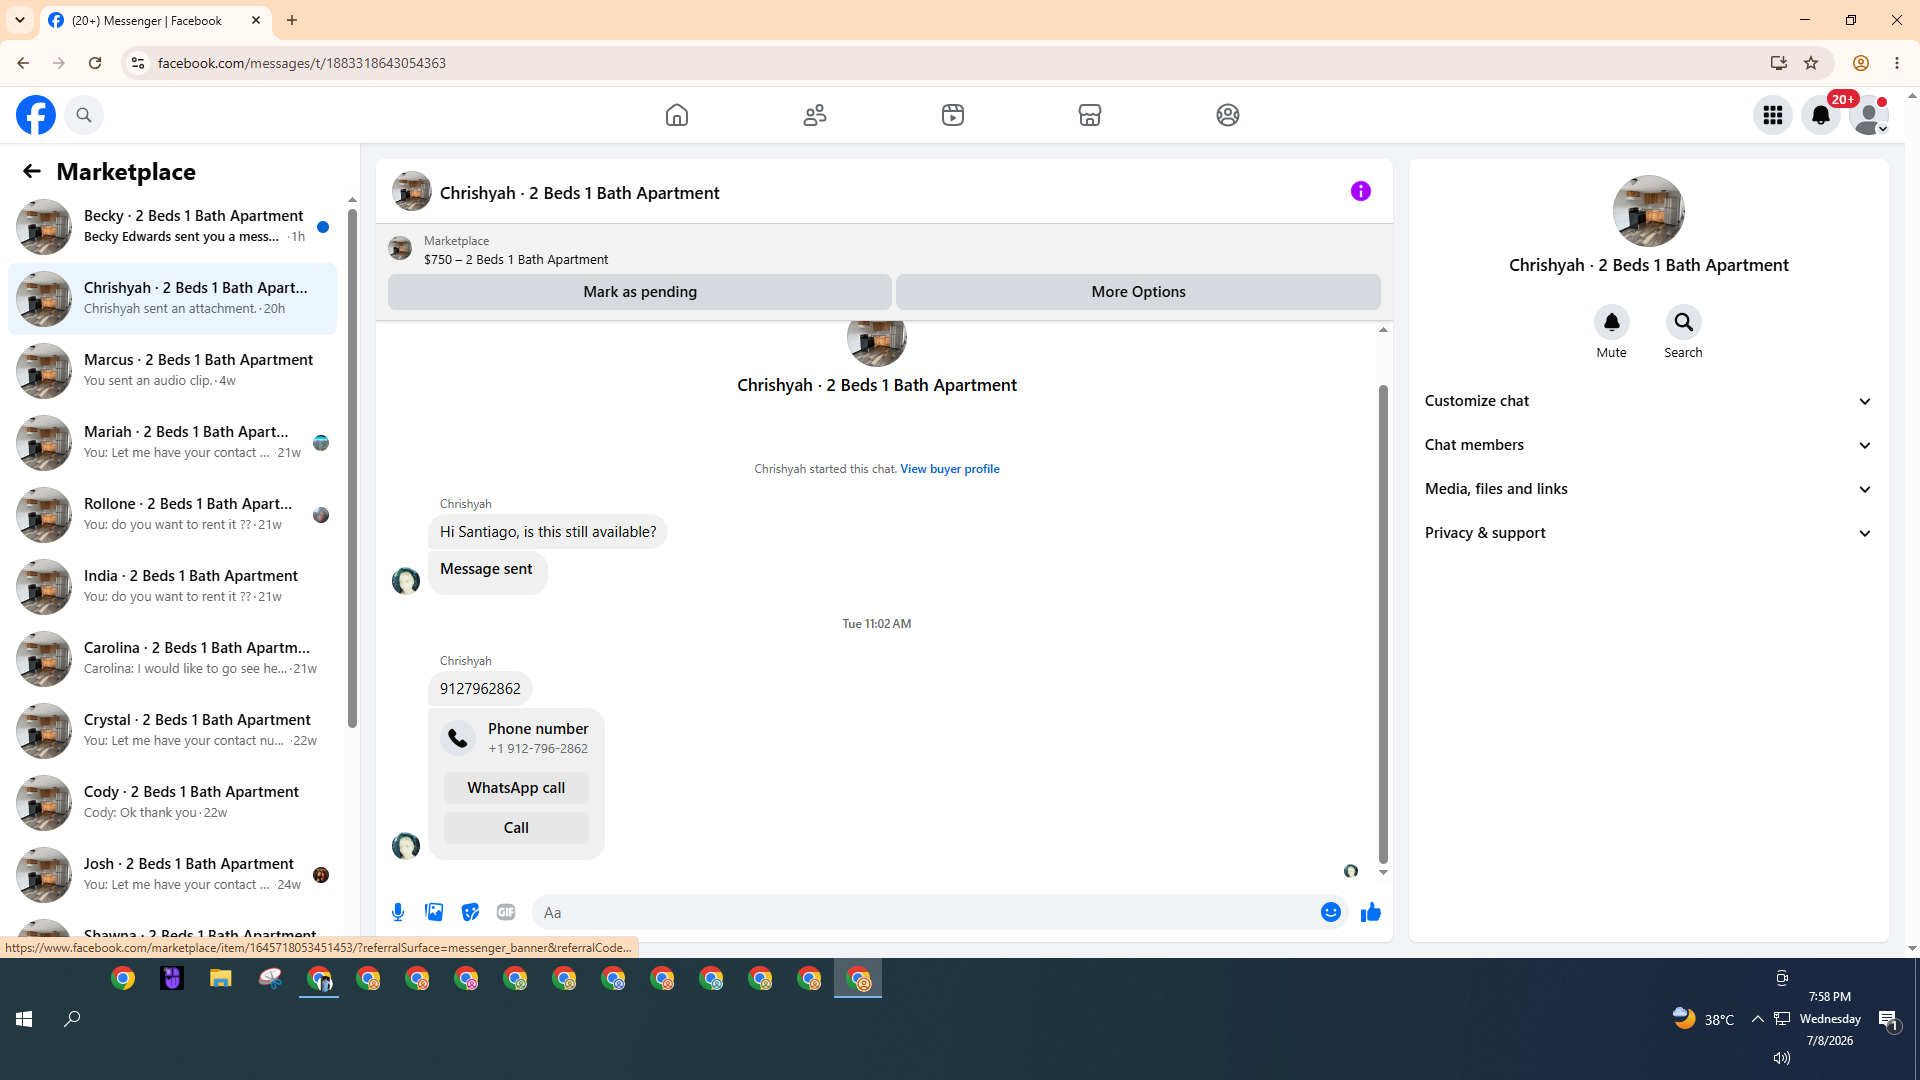Open the emoji picker

[x=1331, y=912]
